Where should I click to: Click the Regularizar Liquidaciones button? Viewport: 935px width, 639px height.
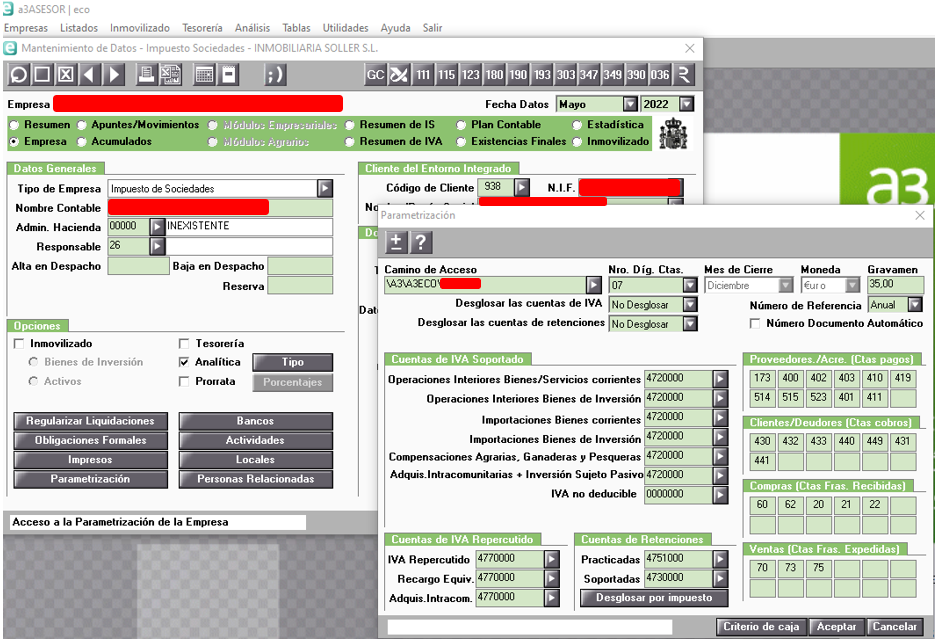coord(91,421)
